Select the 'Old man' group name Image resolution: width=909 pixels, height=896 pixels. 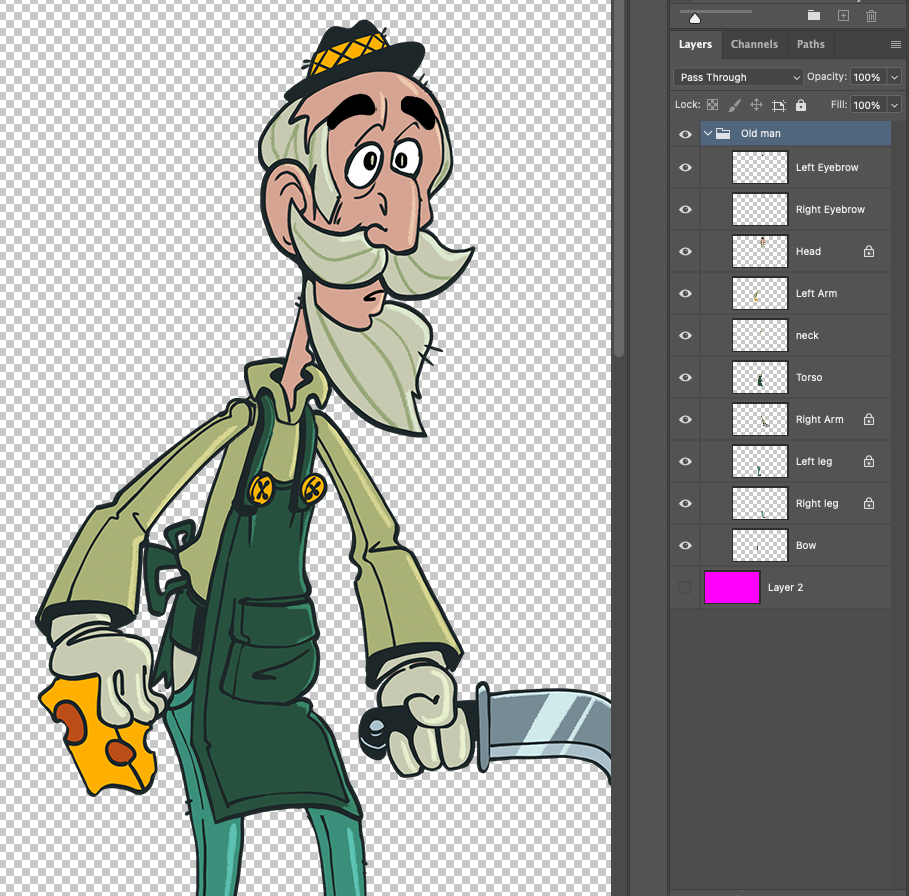pos(761,133)
